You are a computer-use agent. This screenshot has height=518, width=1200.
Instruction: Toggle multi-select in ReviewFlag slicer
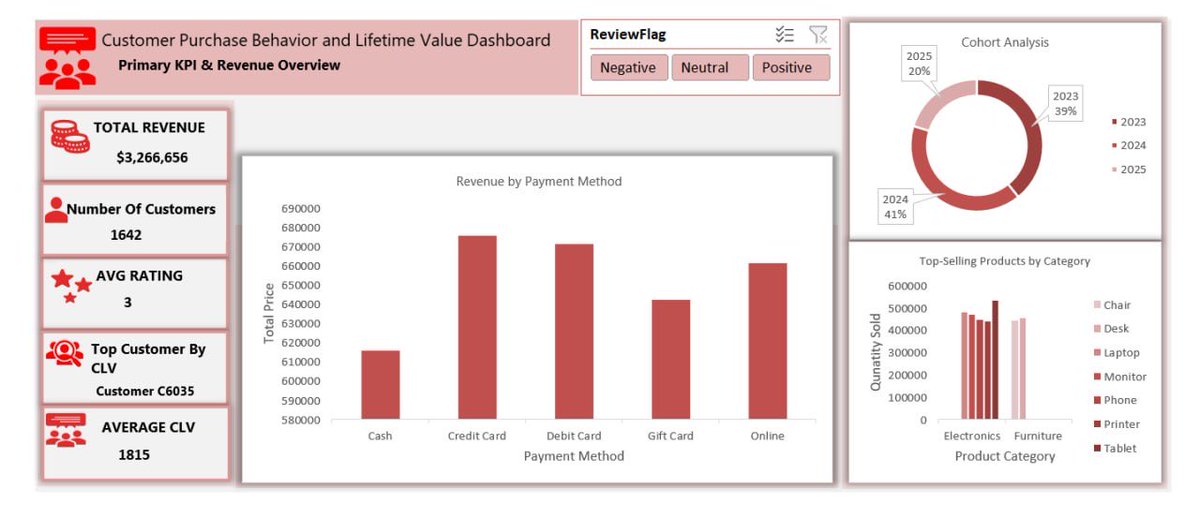pyautogui.click(x=785, y=35)
